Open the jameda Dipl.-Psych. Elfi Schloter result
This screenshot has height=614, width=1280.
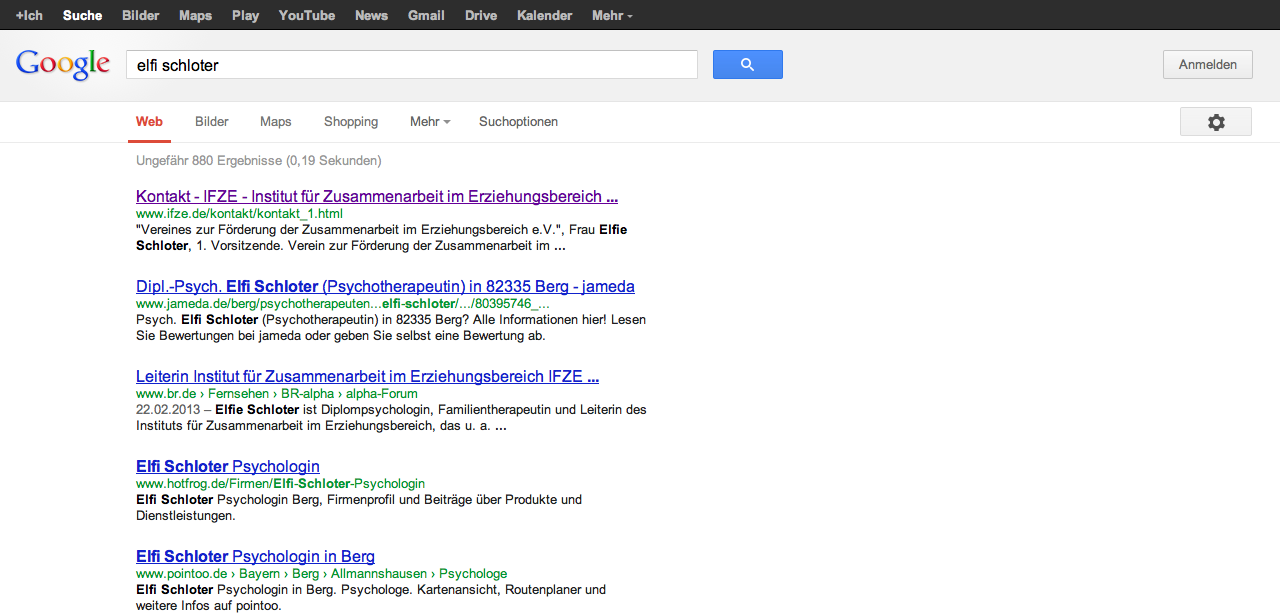[x=385, y=286]
